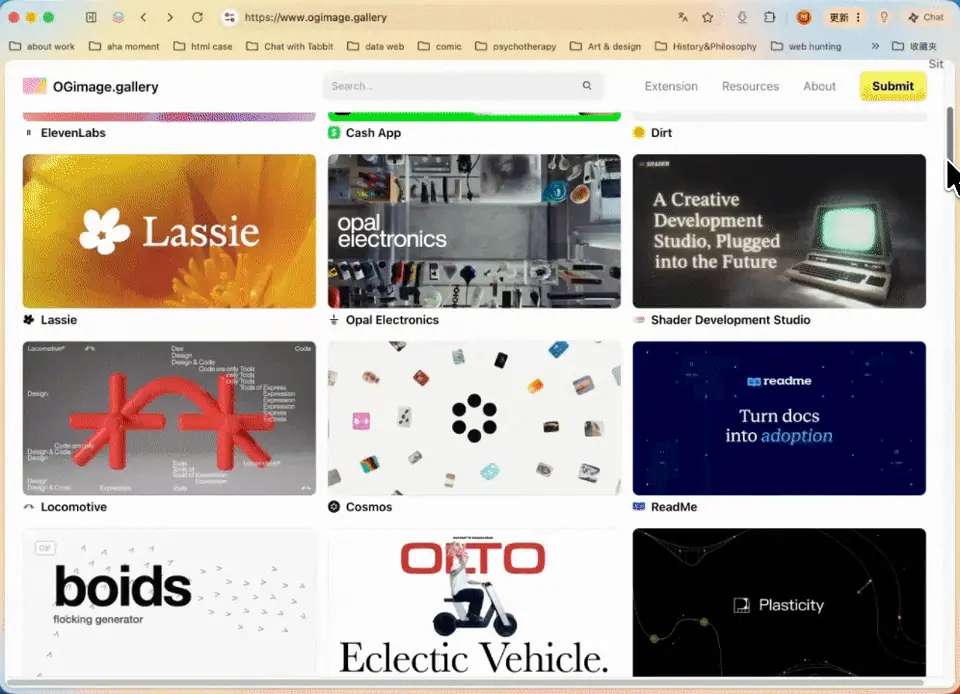Open the 'comic' bookmark folder
The image size is (960, 694).
(440, 46)
